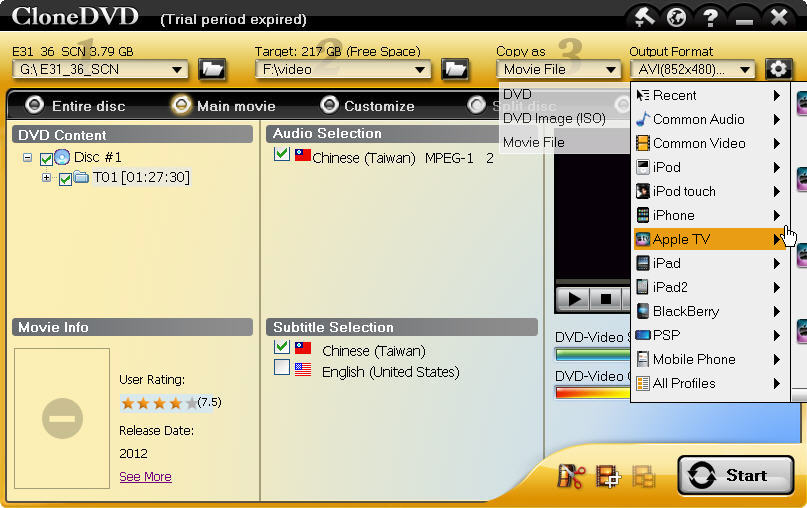Click the Apple TV icon
The height and width of the screenshot is (508, 807).
coord(643,239)
